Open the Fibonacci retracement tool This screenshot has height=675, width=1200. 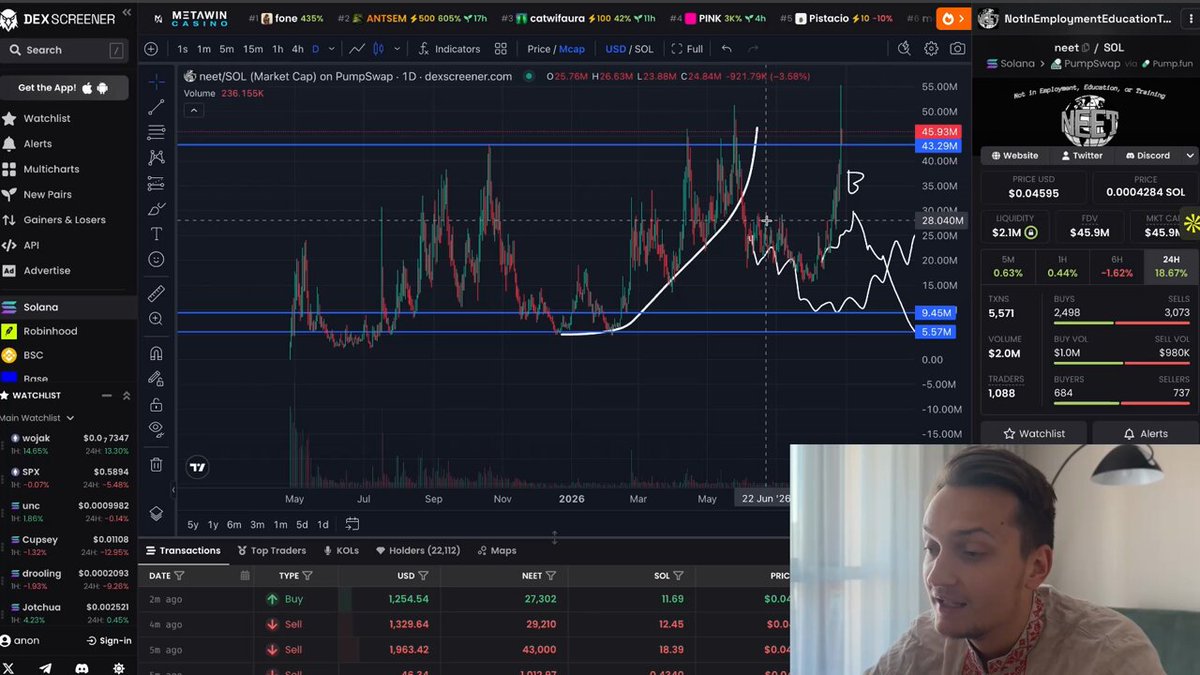click(x=156, y=132)
